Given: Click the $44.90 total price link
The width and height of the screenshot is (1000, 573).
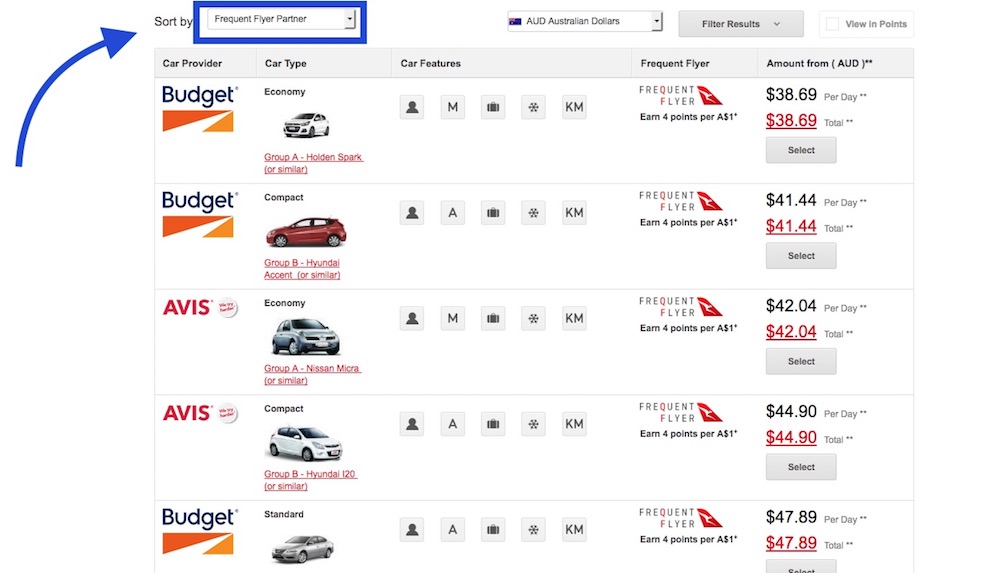Looking at the screenshot, I should [x=791, y=438].
